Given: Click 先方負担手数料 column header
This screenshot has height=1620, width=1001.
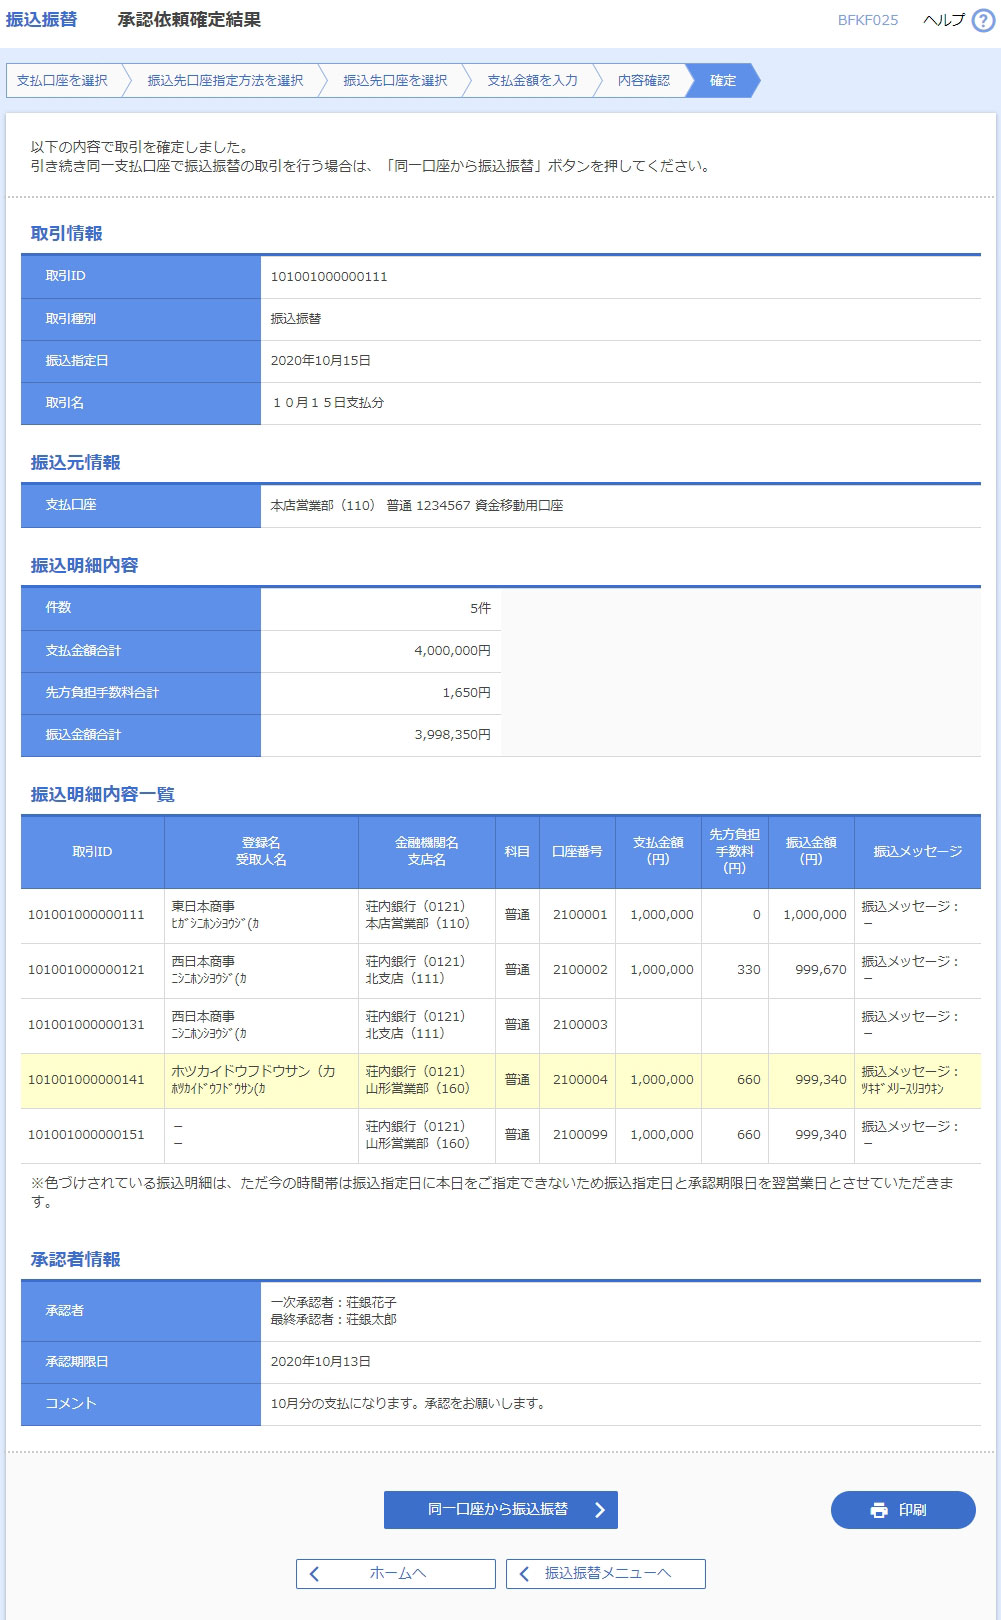Looking at the screenshot, I should (x=735, y=852).
